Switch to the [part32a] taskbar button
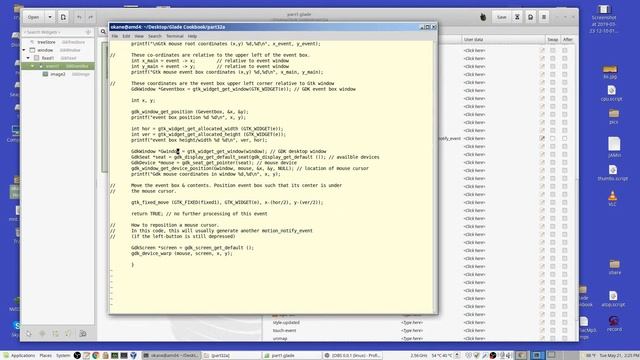Viewport: 640px width, 360px height. coord(231,356)
